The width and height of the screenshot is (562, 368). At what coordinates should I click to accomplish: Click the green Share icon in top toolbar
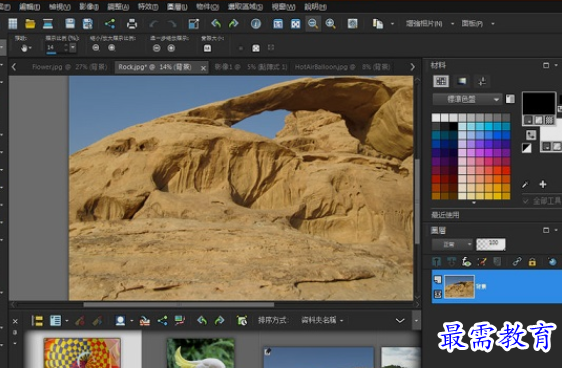[x=110, y=24]
